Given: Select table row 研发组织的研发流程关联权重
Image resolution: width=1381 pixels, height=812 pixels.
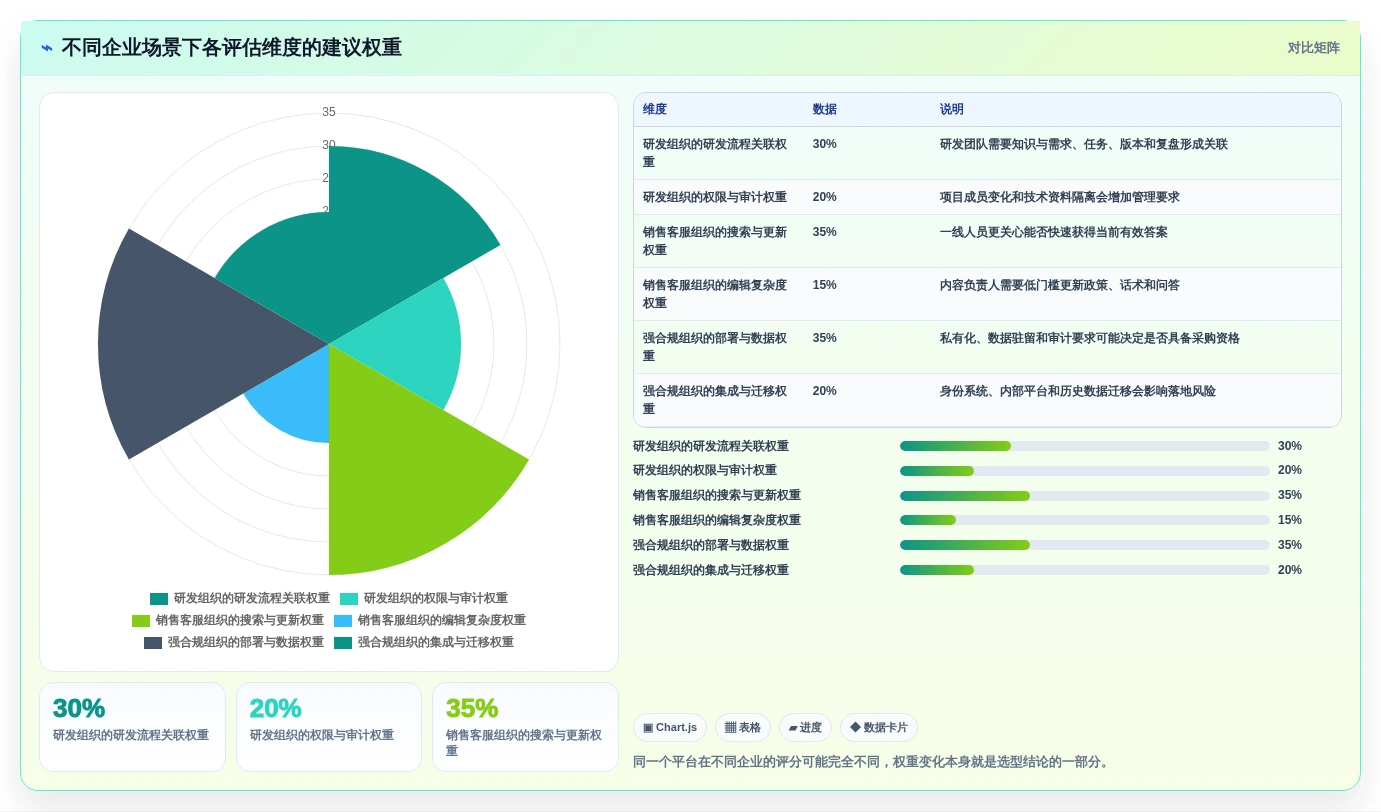Looking at the screenshot, I should pos(987,153).
